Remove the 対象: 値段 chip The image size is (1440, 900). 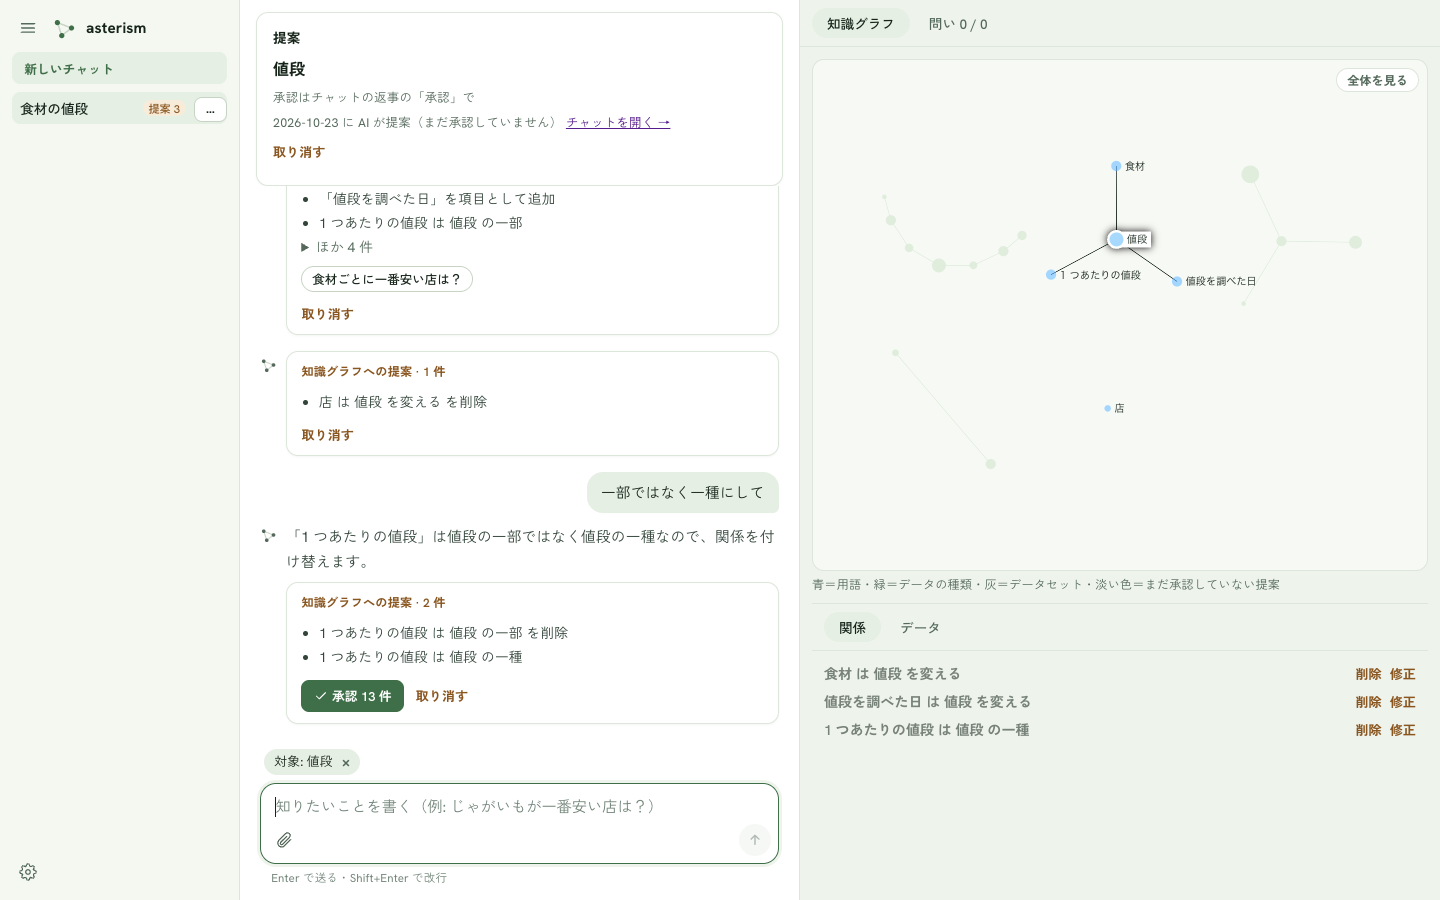coord(346,763)
